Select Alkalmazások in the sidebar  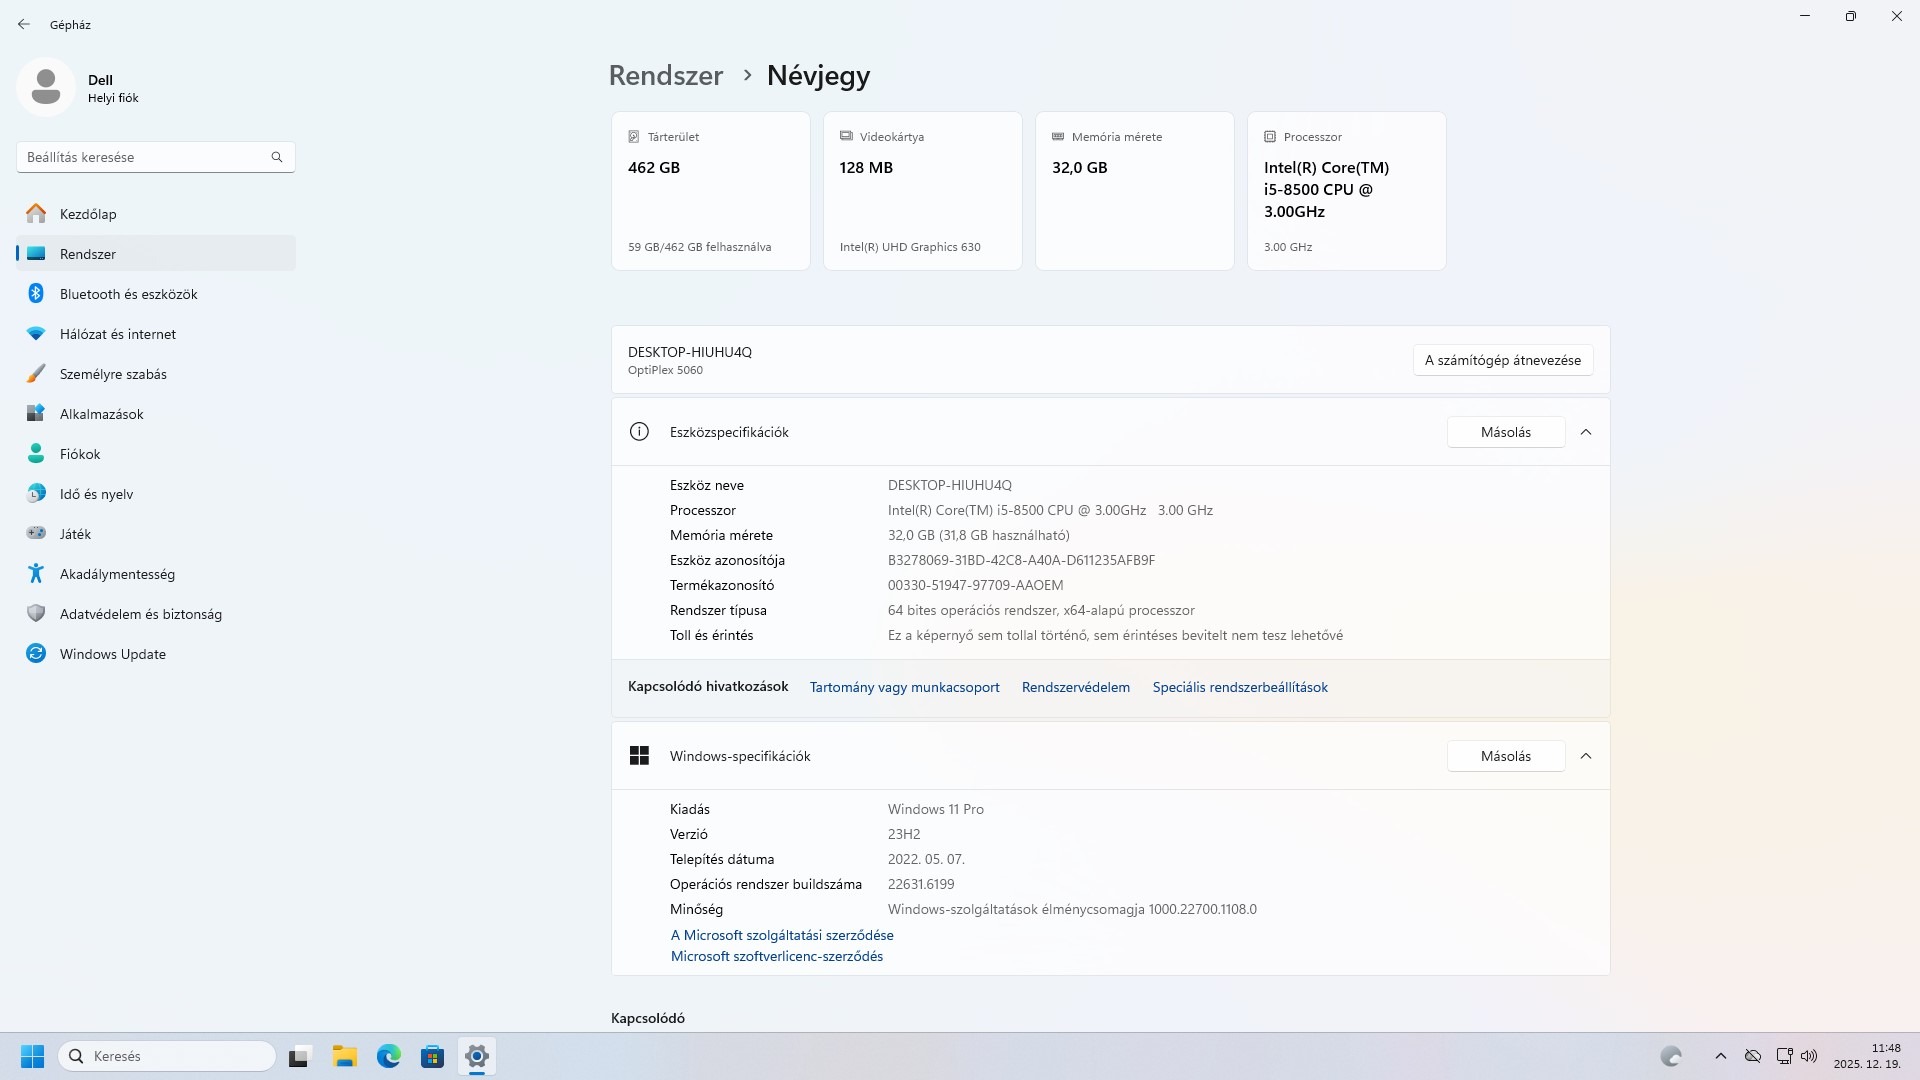(x=101, y=414)
